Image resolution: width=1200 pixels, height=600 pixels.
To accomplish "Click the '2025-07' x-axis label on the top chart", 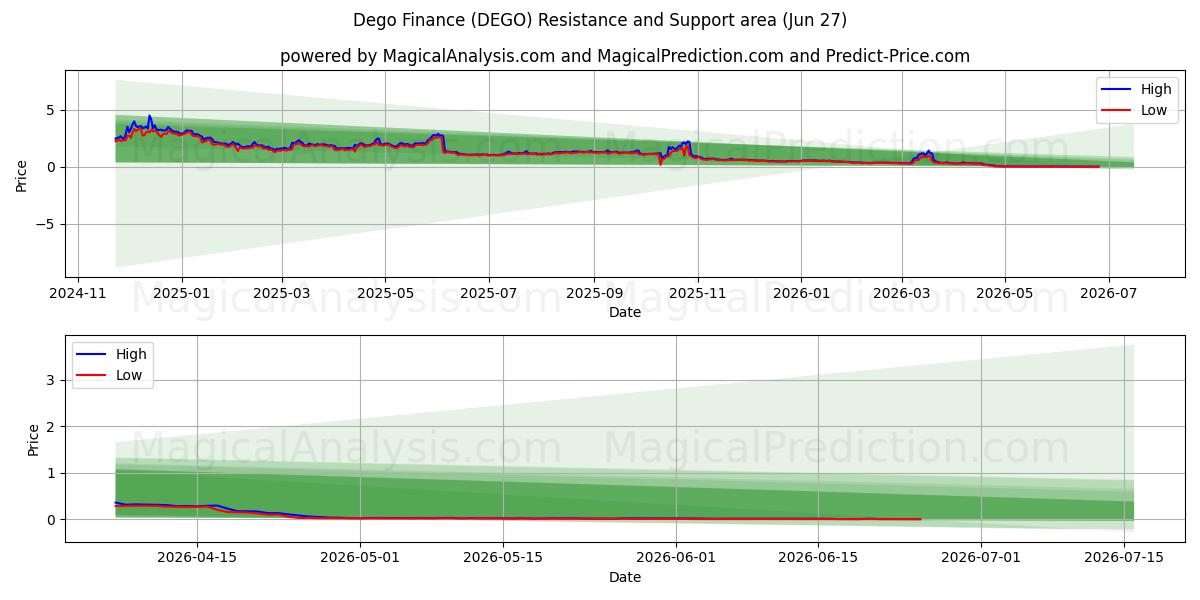I will [488, 294].
